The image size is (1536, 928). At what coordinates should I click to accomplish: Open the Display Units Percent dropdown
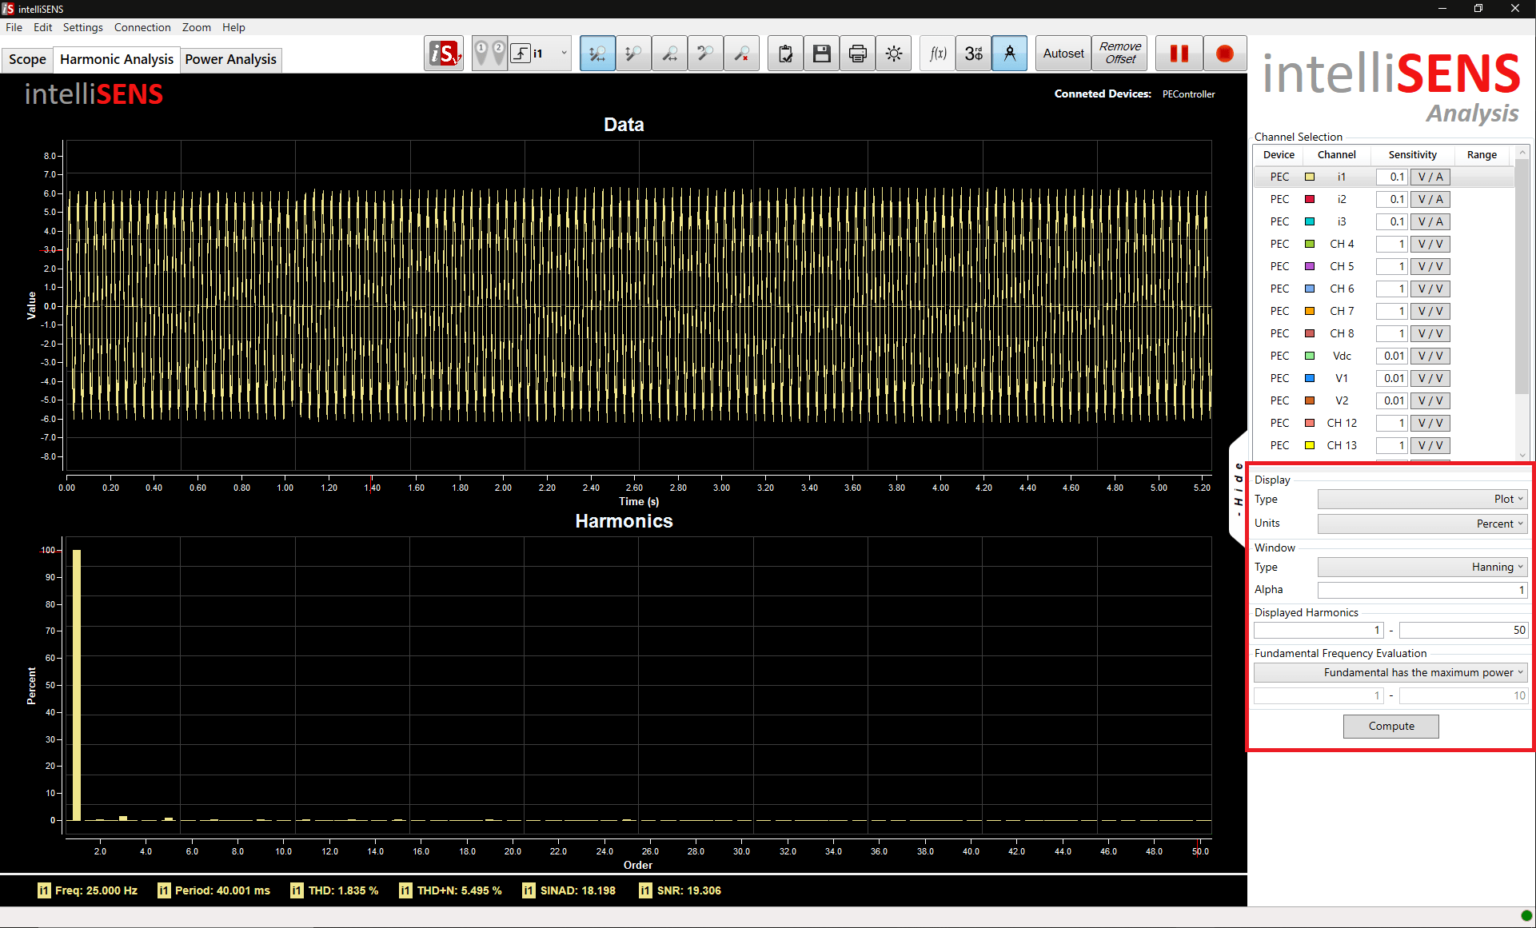click(1421, 523)
